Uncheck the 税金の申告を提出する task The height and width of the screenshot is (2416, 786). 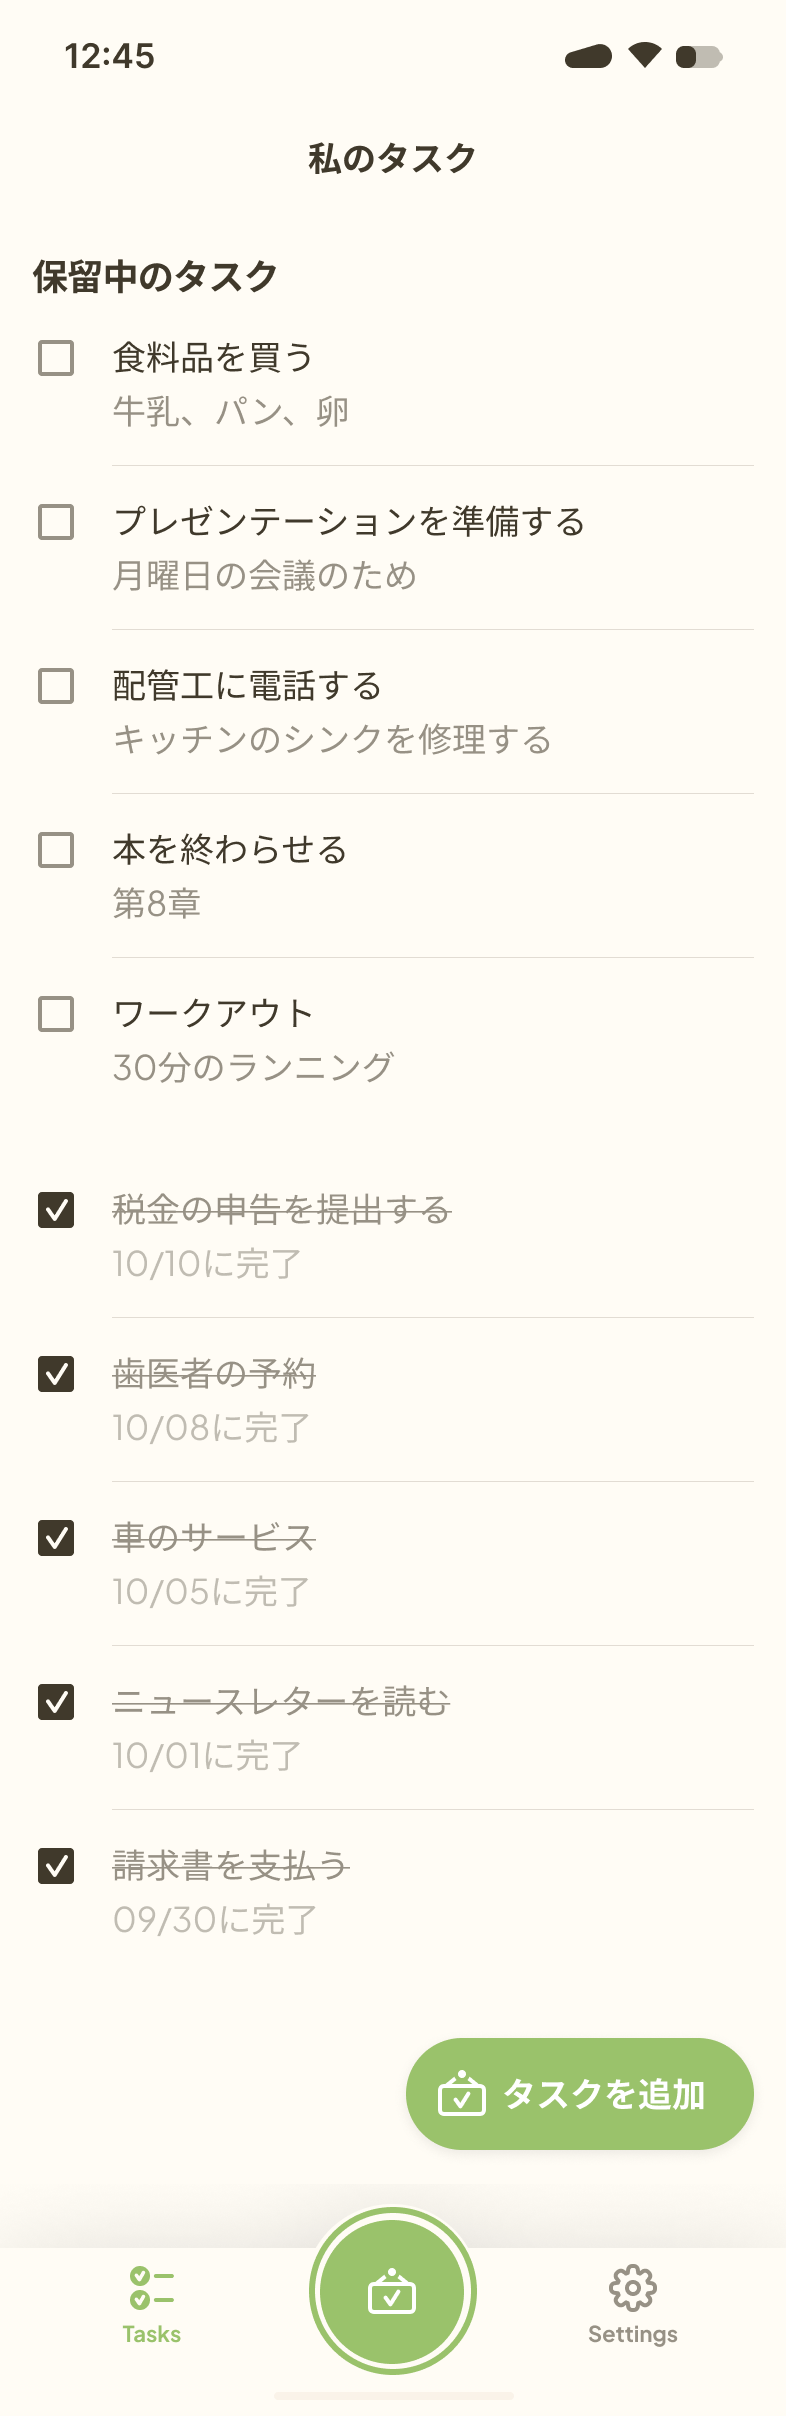[55, 1212]
